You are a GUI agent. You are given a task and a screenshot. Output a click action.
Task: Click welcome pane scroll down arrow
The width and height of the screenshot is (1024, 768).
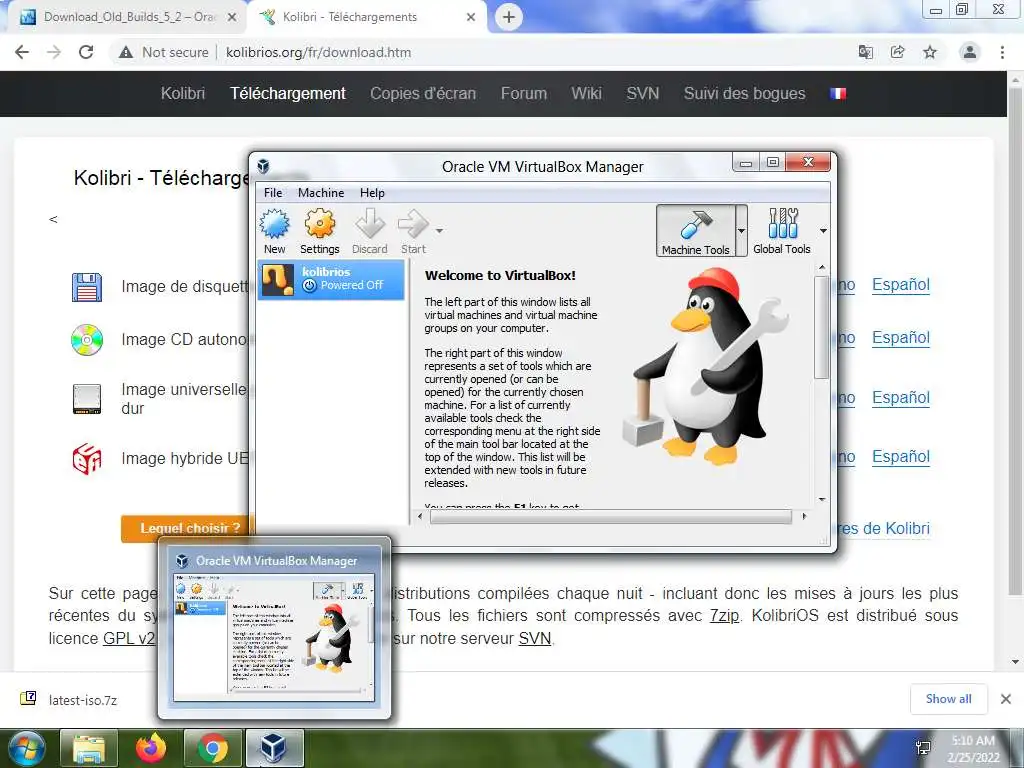coord(822,499)
